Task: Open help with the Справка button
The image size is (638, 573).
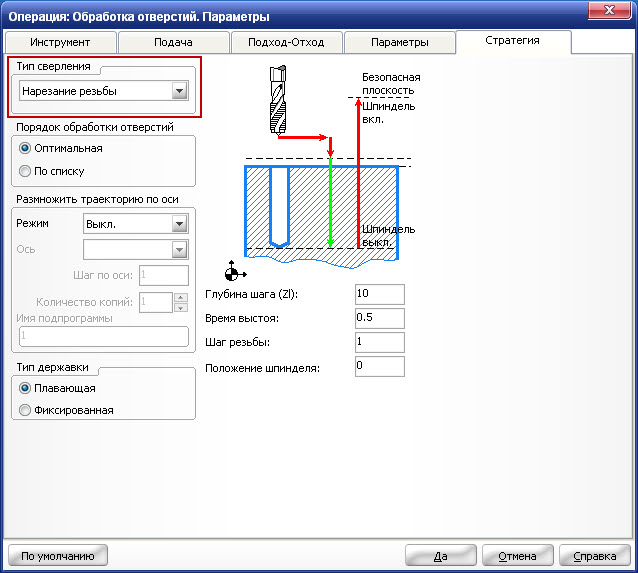Action: (x=595, y=556)
